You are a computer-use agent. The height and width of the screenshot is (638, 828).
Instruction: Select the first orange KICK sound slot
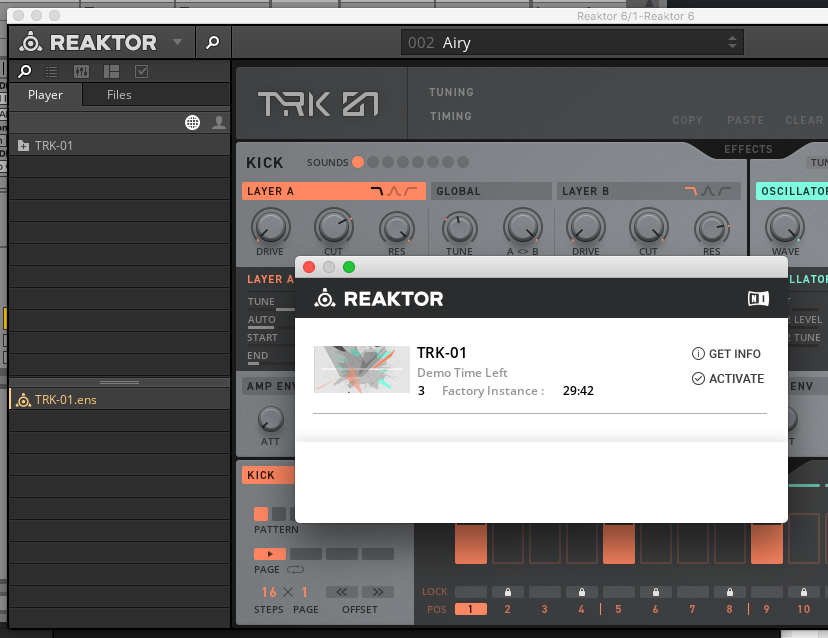358,162
